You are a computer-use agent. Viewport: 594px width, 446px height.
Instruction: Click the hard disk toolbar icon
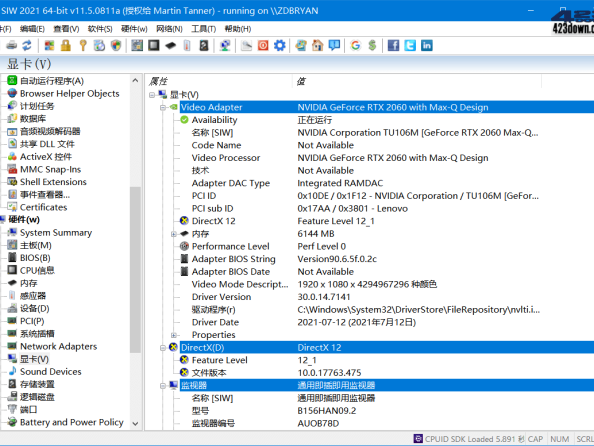tap(204, 45)
